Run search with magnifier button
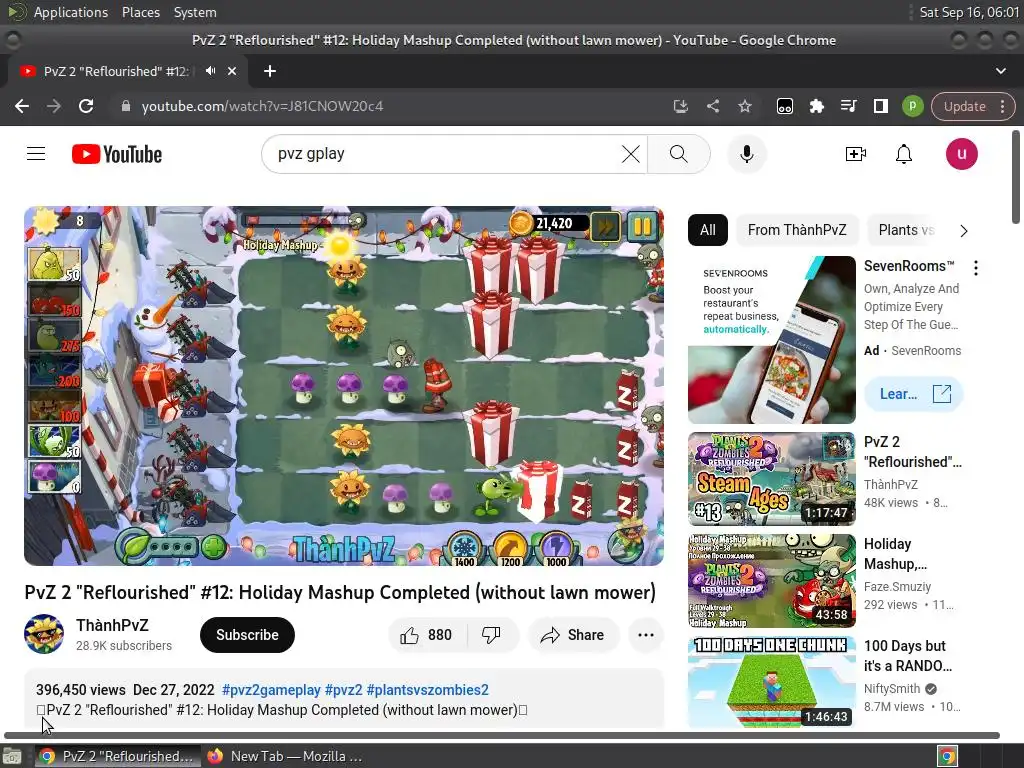 [x=679, y=154]
